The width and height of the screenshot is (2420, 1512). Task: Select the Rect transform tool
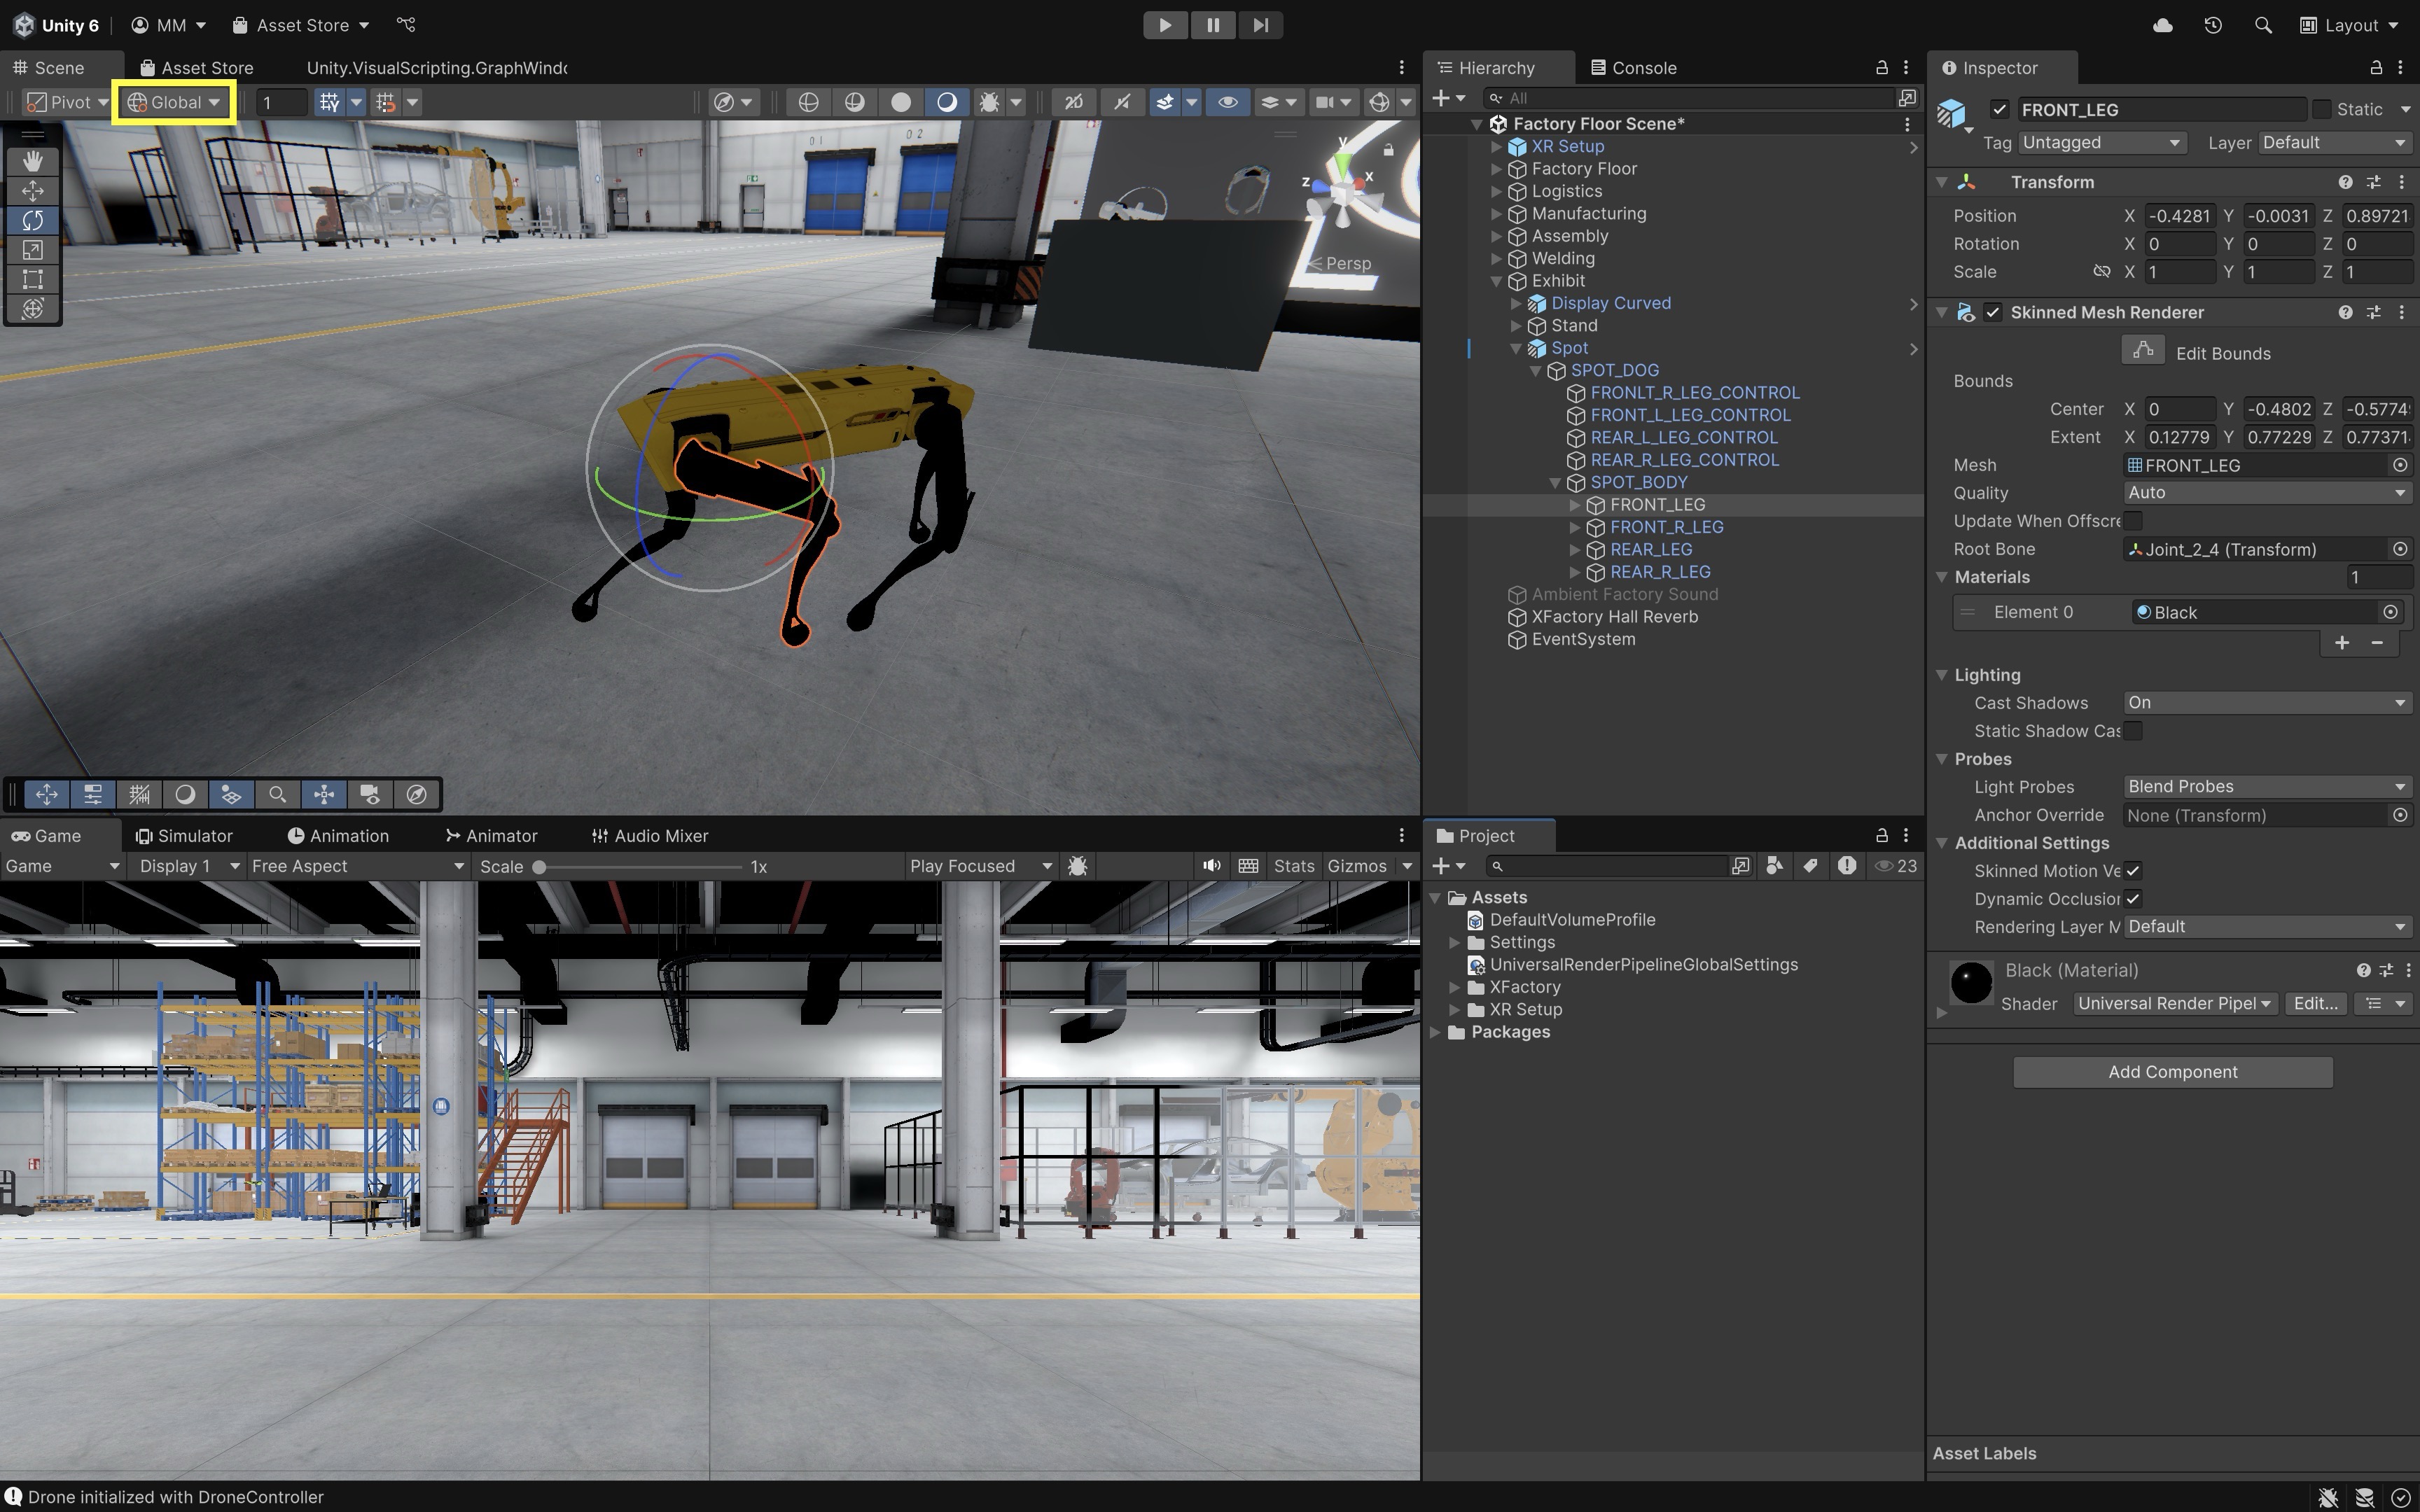click(x=33, y=279)
